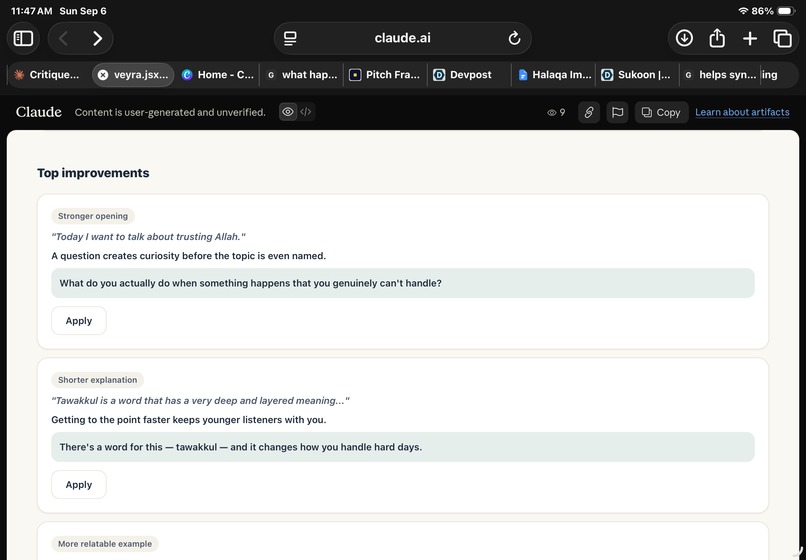Switch to the Home - C... tab
This screenshot has width=806, height=560.
pos(218,75)
